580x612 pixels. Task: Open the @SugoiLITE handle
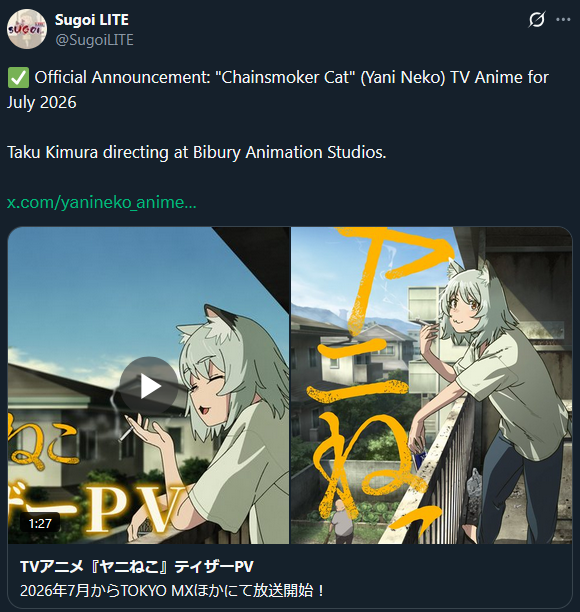(x=94, y=40)
